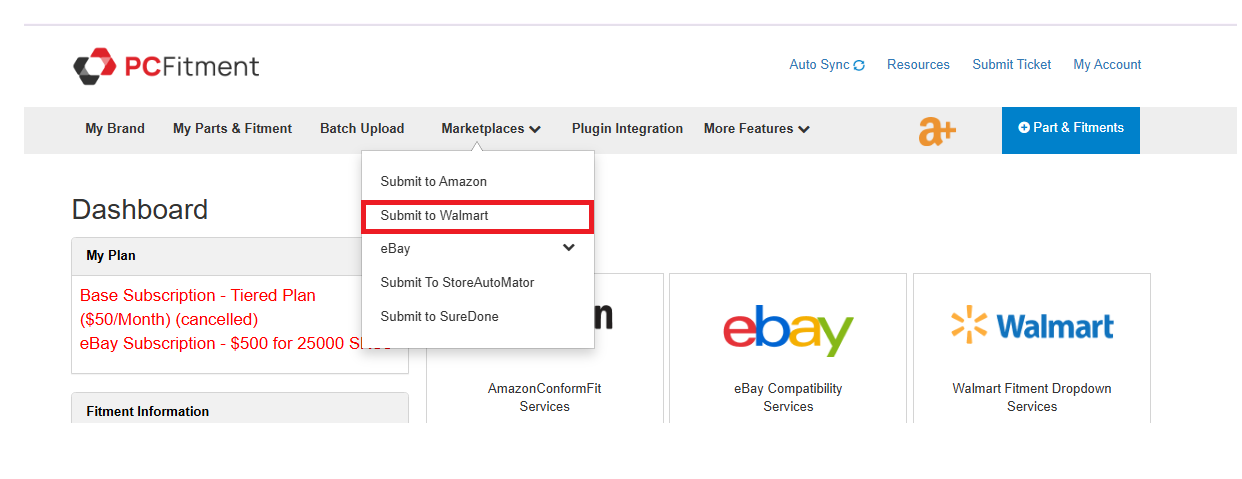
Task: Choose Submit to Walmart
Action: click(434, 216)
